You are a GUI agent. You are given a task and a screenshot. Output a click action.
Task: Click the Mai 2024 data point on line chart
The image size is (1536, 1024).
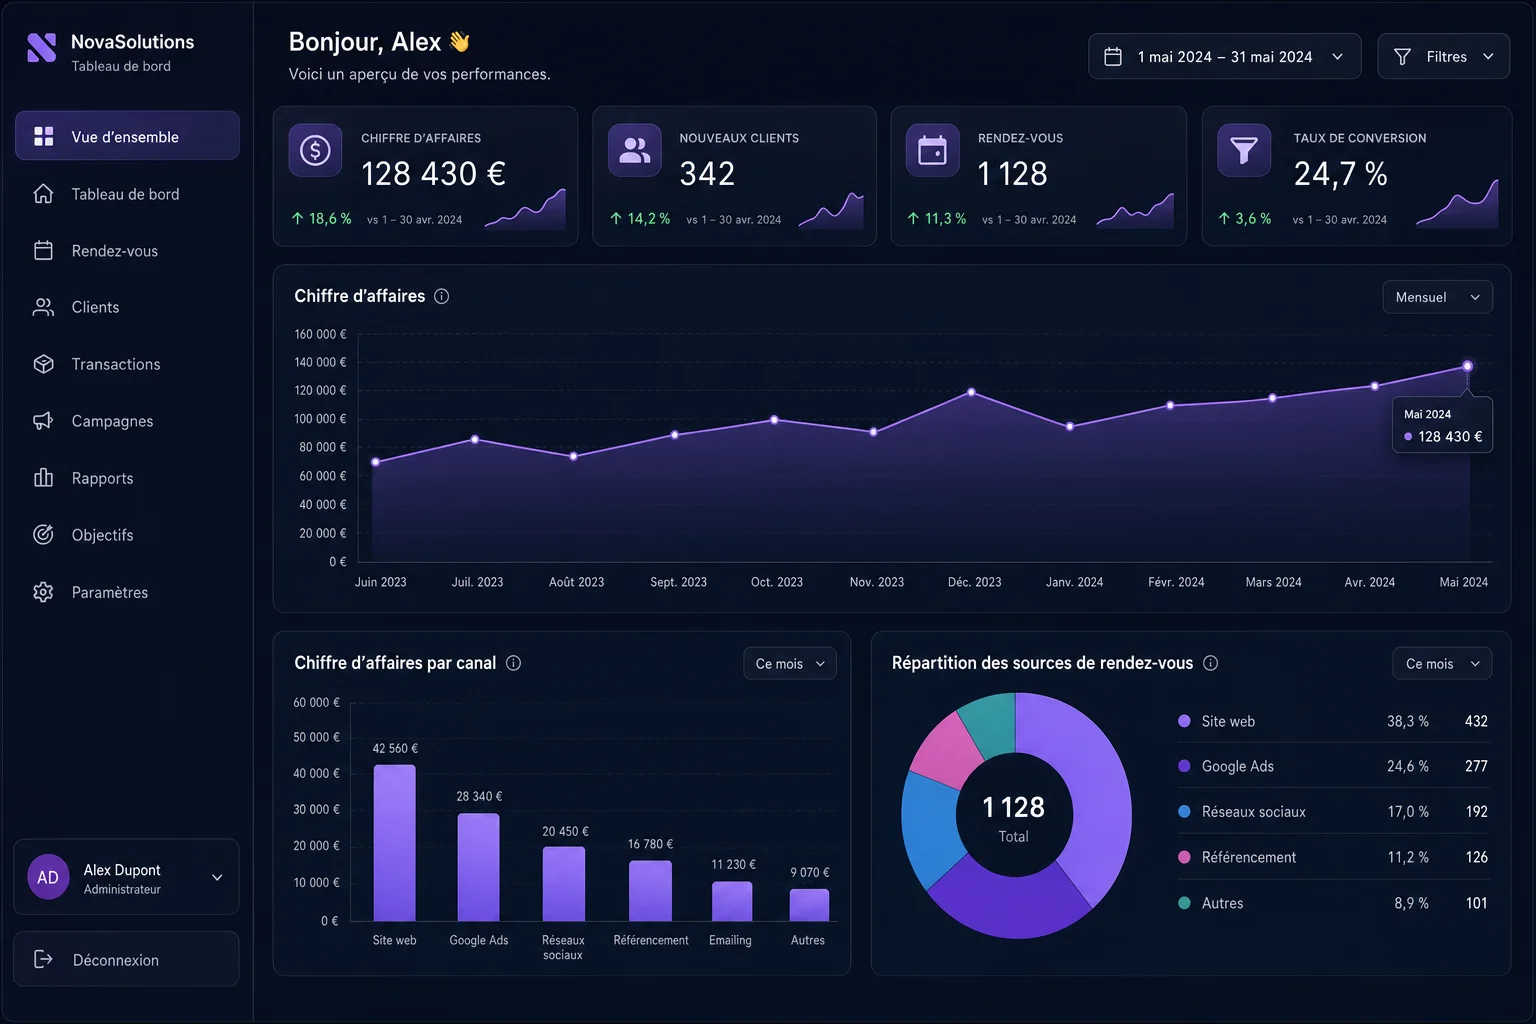point(1467,366)
